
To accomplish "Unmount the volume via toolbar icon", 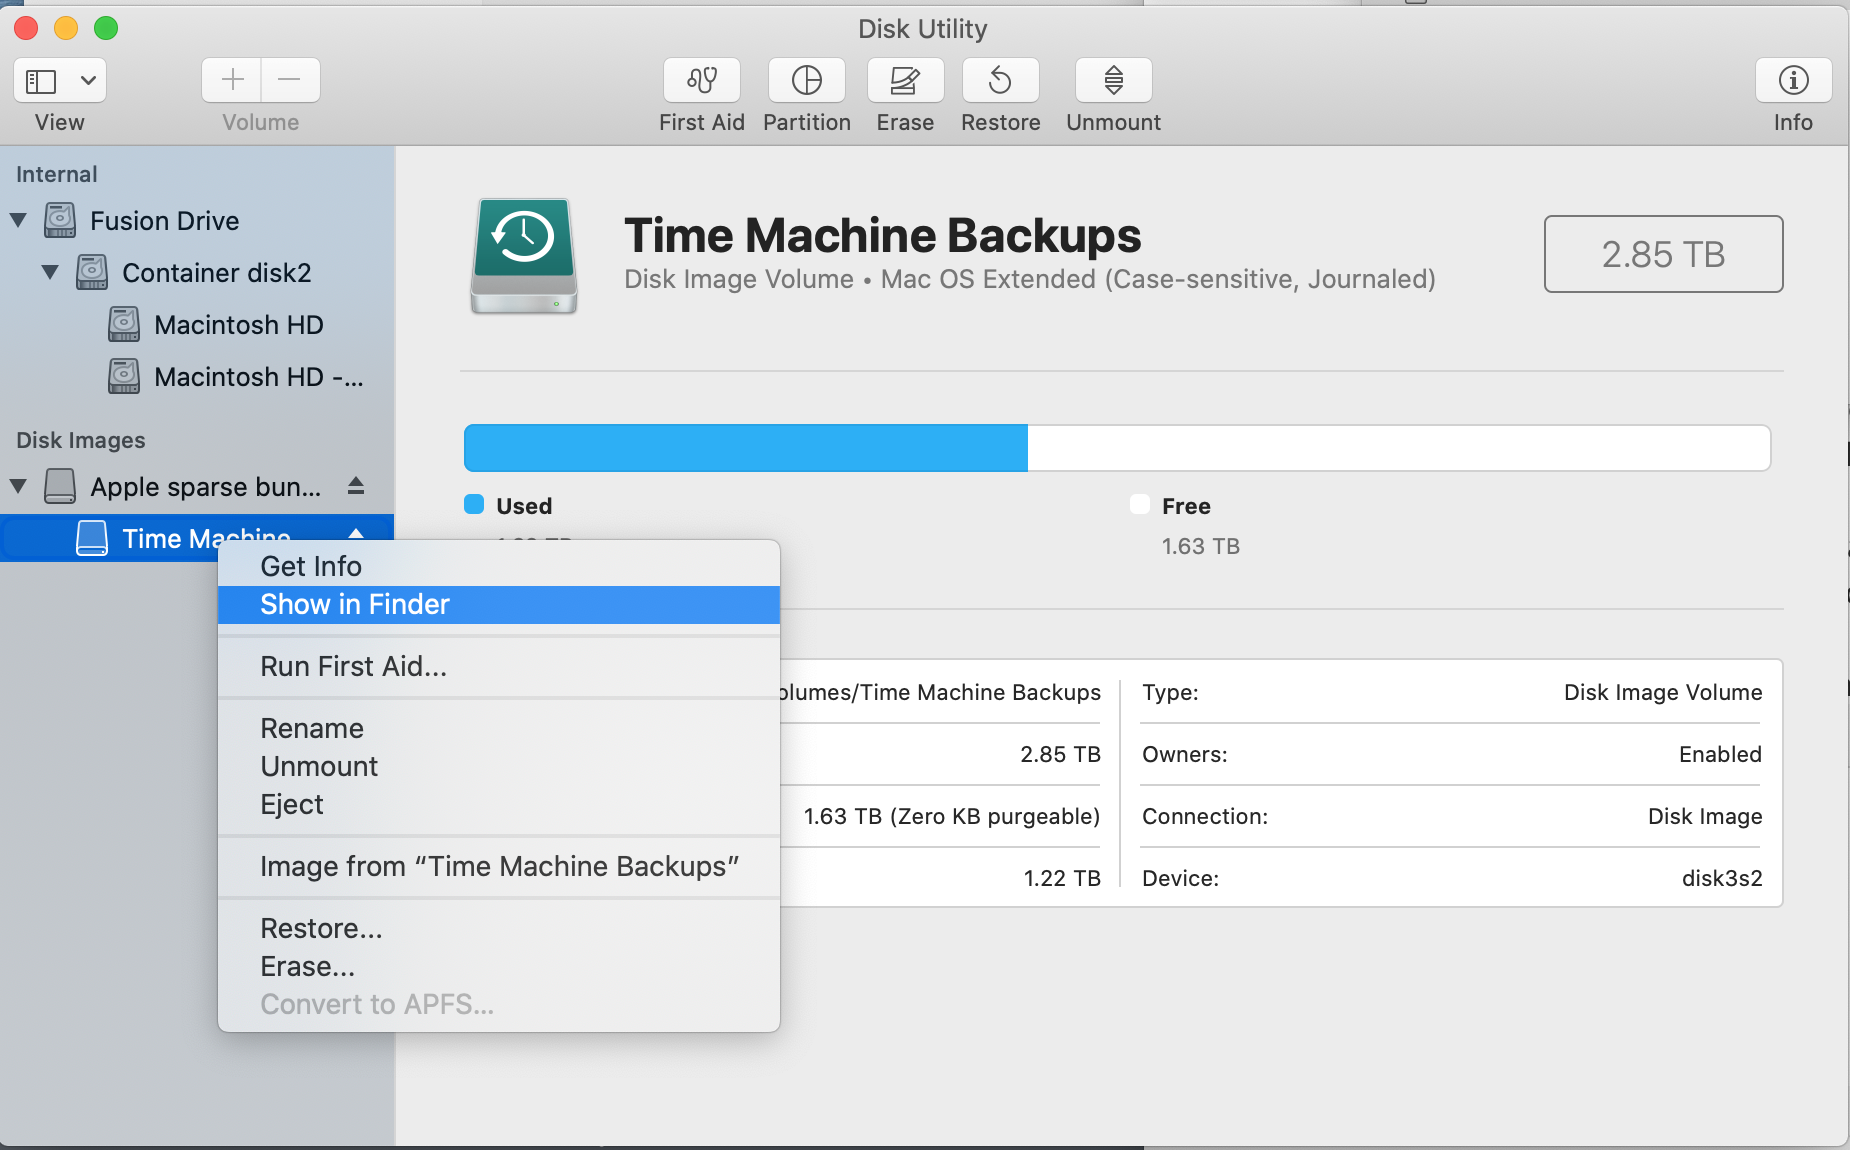I will [x=1113, y=80].
